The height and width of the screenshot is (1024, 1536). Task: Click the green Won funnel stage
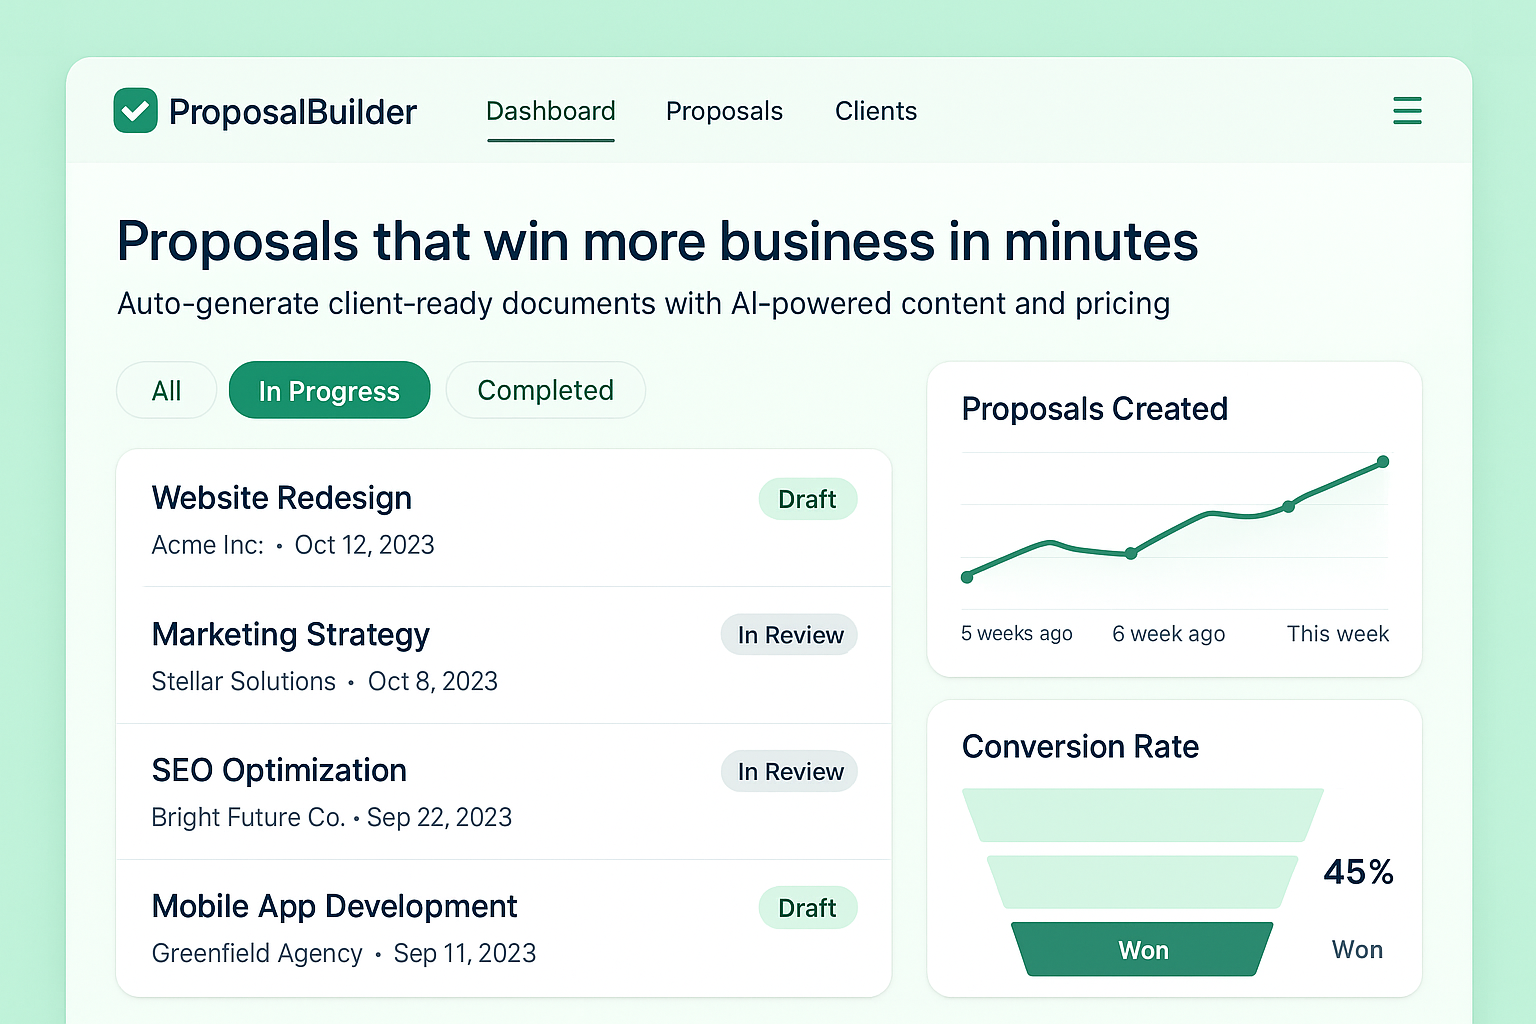(1142, 949)
